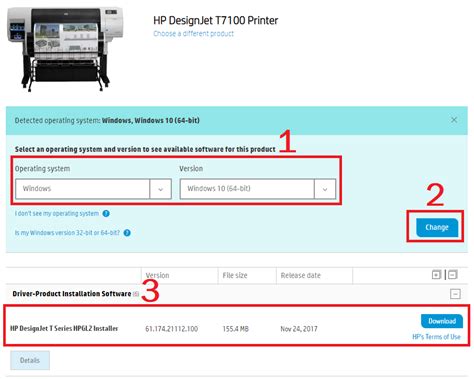This screenshot has width=474, height=379.
Task: Select version number 61.174.21112.100
Action: tap(172, 329)
